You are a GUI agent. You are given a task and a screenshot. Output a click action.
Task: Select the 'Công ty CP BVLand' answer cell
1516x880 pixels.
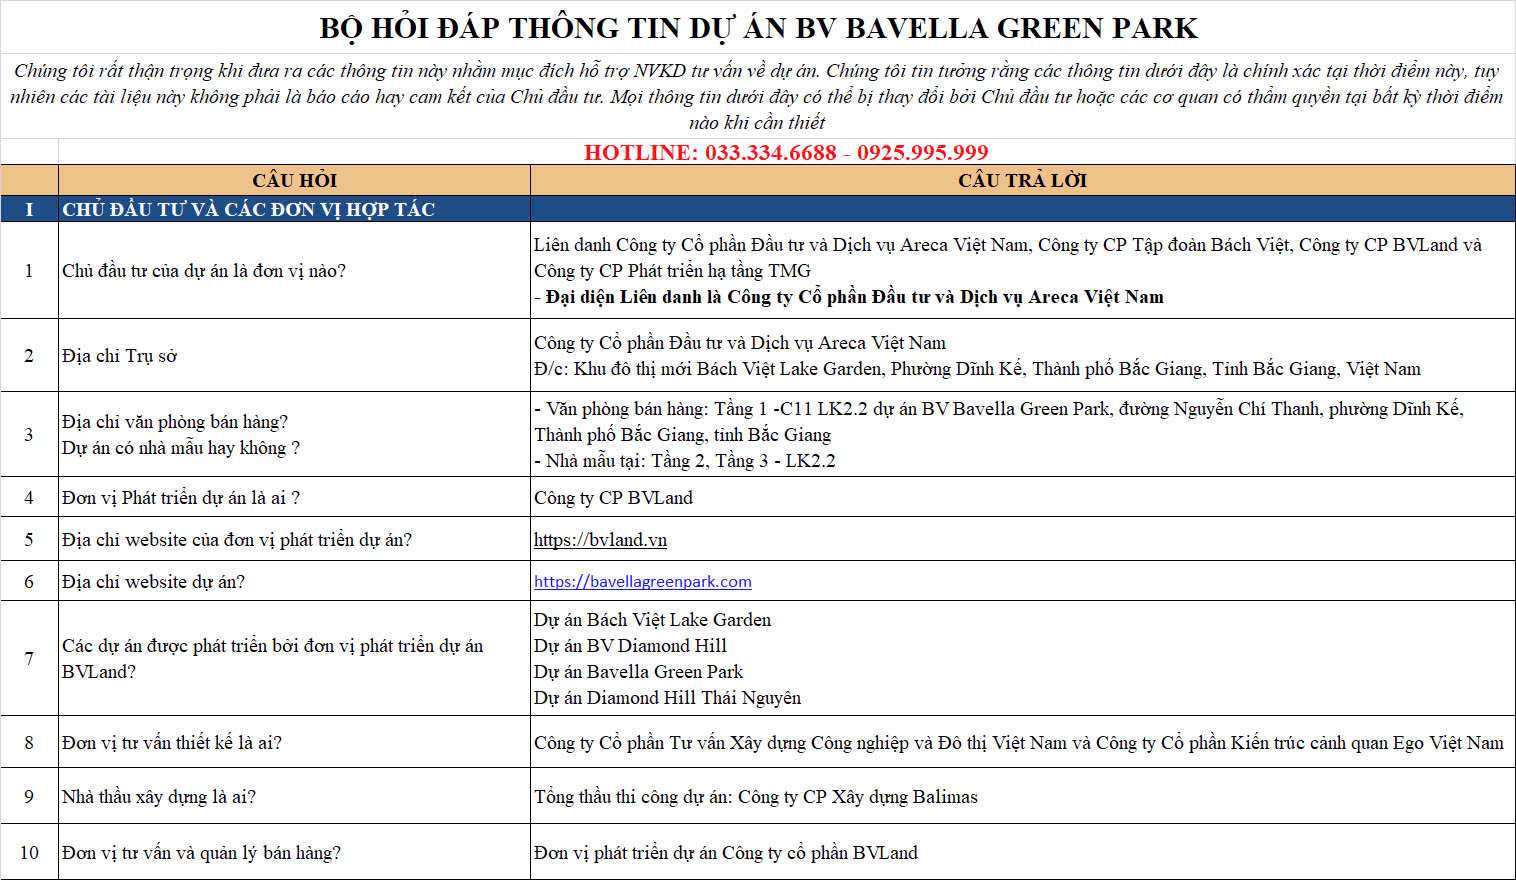click(x=613, y=498)
